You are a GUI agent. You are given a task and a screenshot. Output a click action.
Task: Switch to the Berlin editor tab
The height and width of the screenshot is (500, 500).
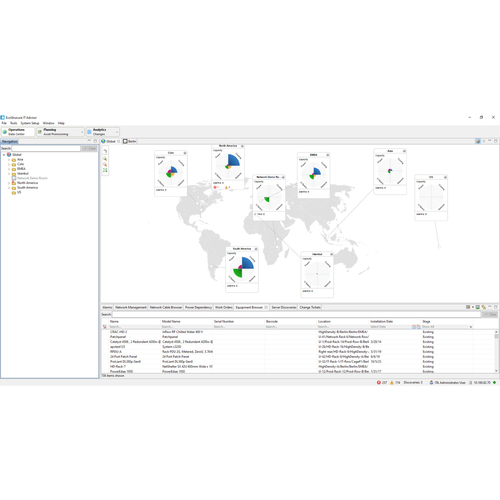coord(130,141)
